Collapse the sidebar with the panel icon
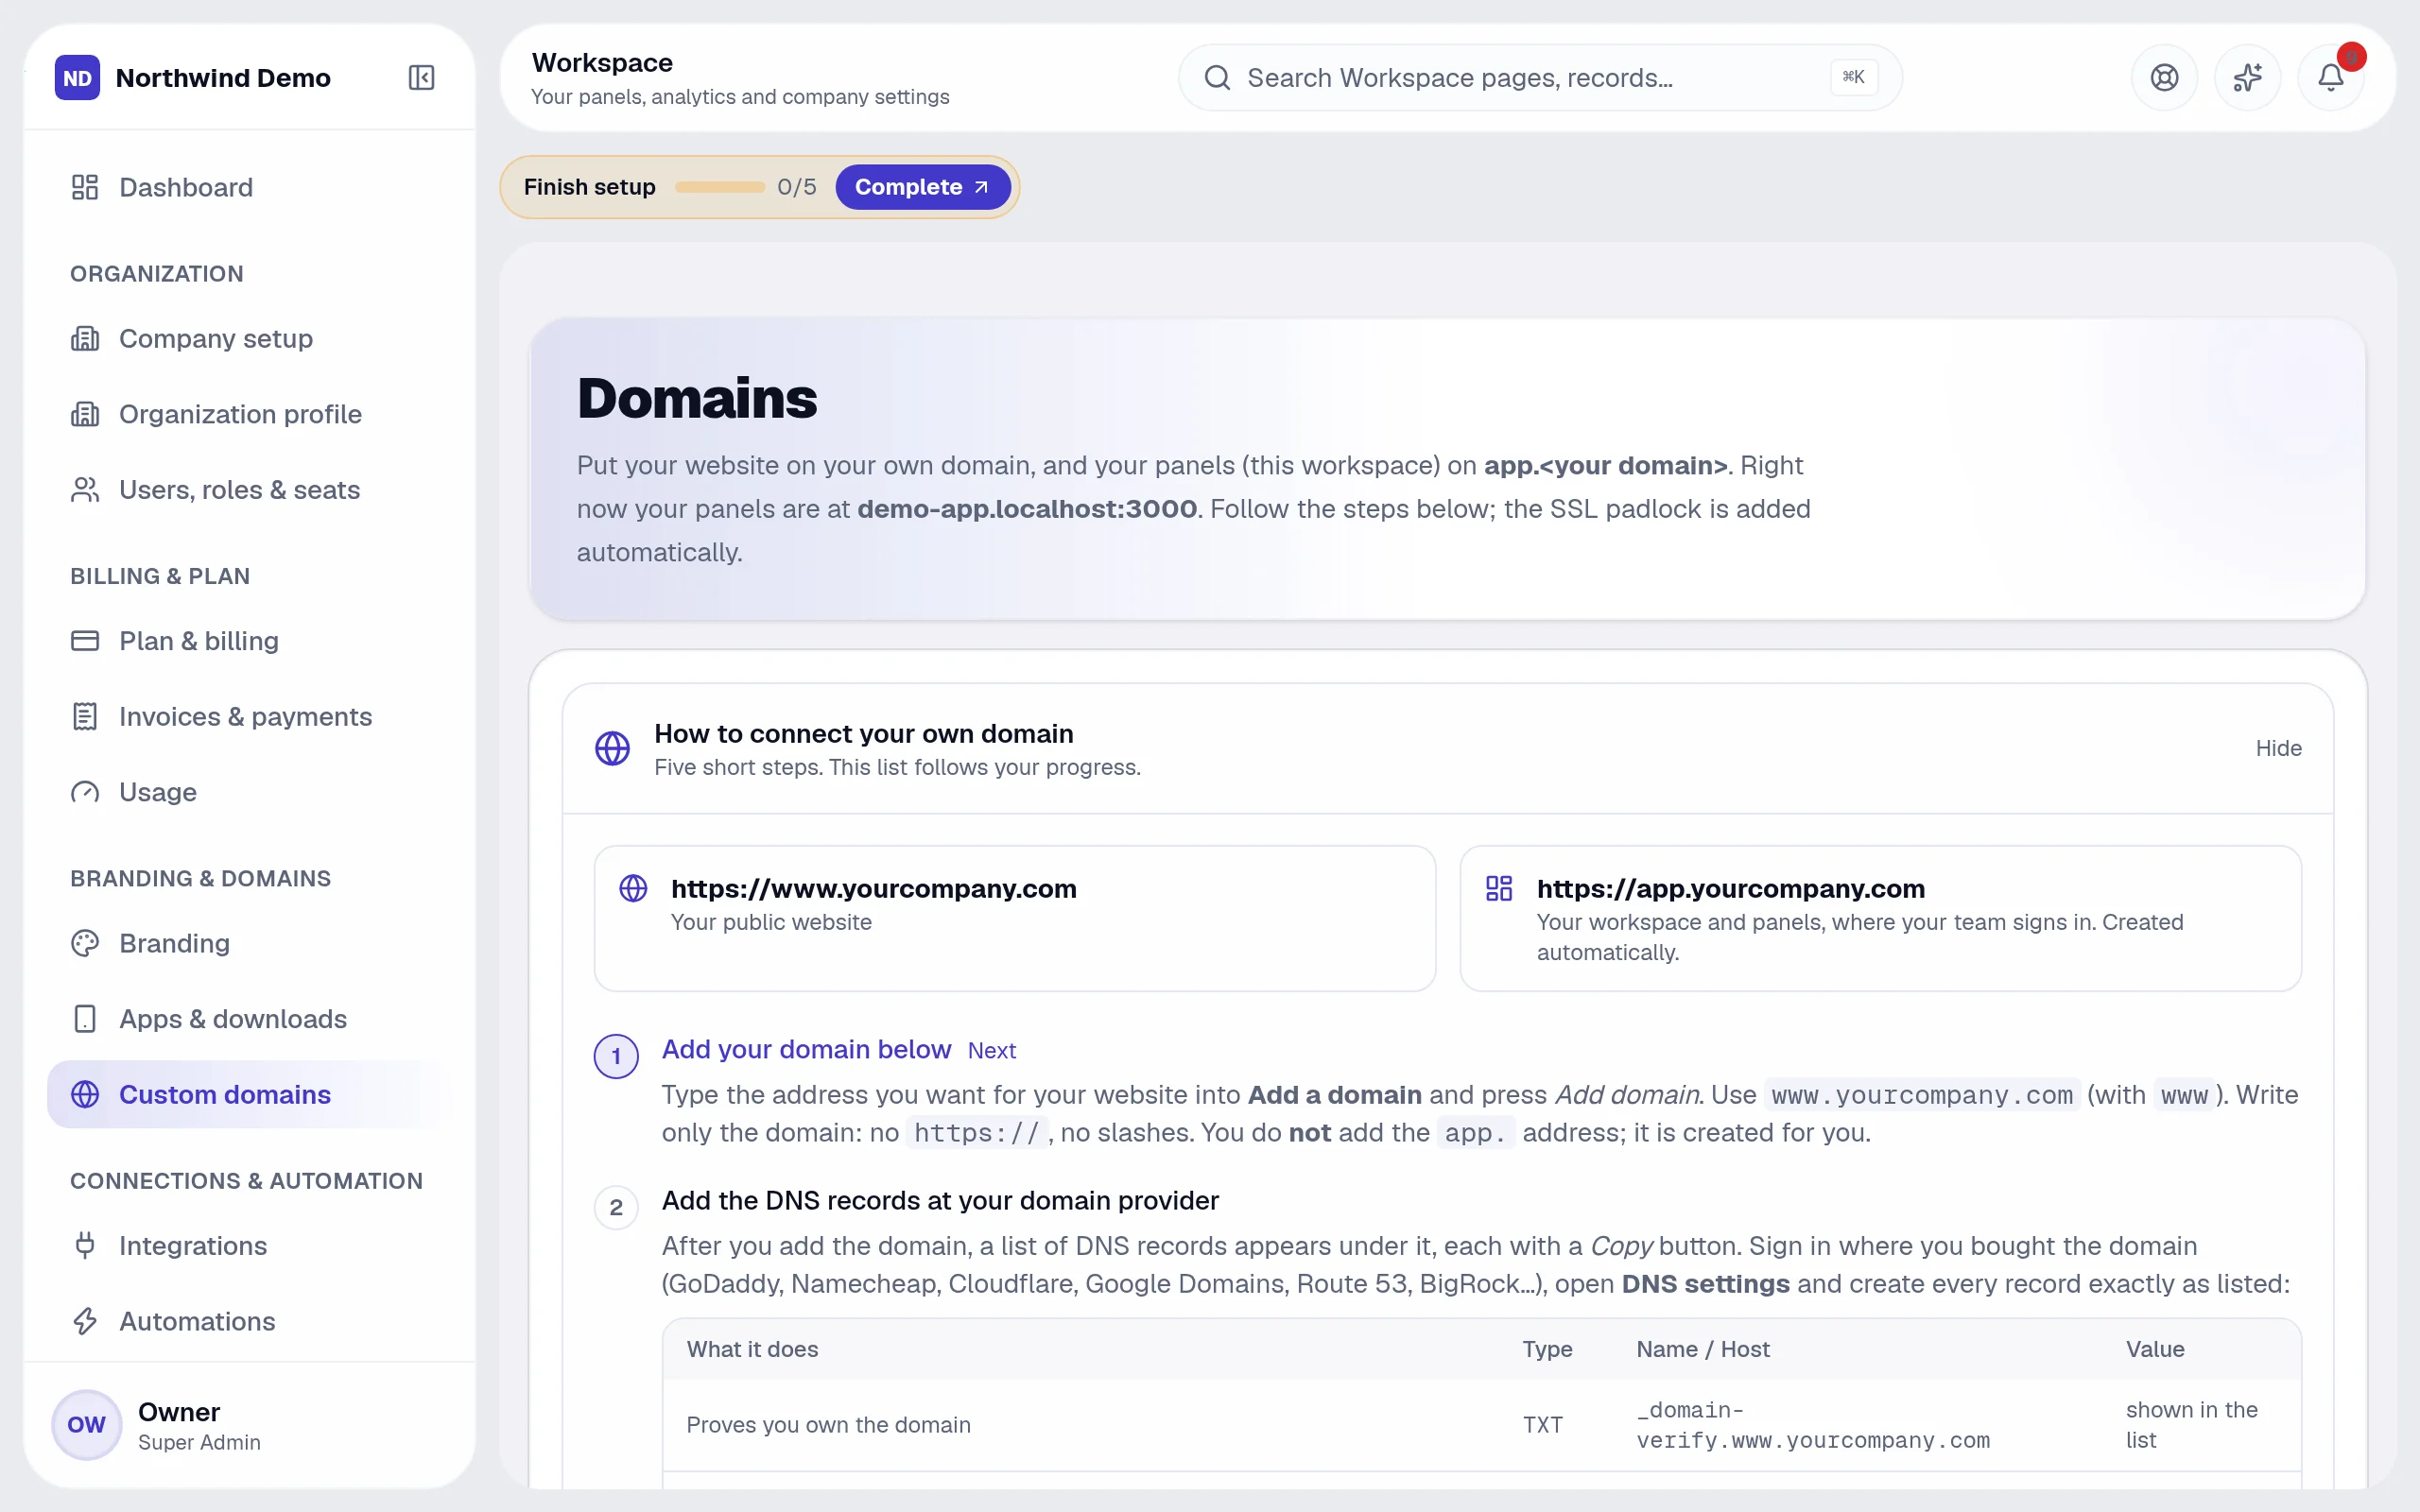Image resolution: width=2420 pixels, height=1512 pixels. (x=421, y=77)
